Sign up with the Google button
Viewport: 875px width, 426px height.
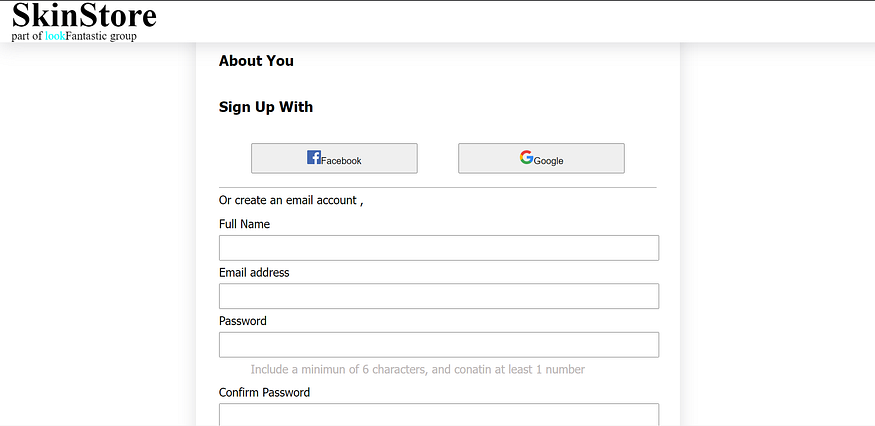541,158
